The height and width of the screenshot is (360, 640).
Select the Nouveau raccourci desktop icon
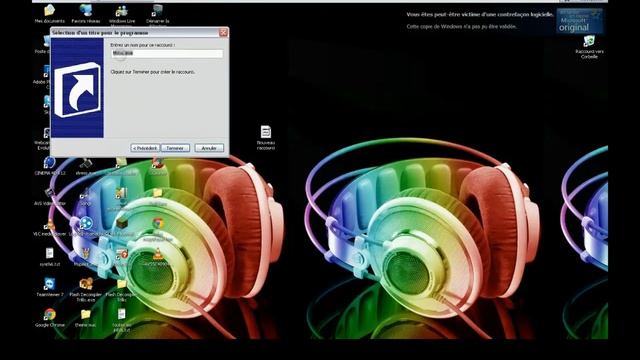point(266,138)
